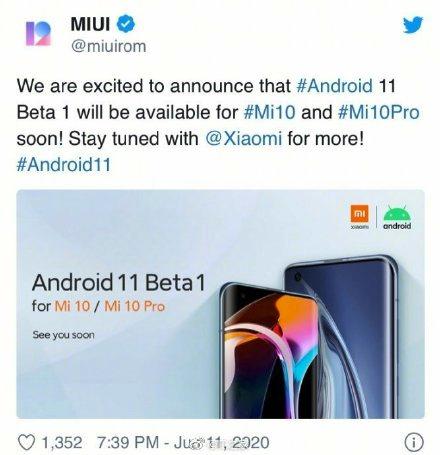
Task: Open the Twitter bird logo
Action: click(x=413, y=25)
